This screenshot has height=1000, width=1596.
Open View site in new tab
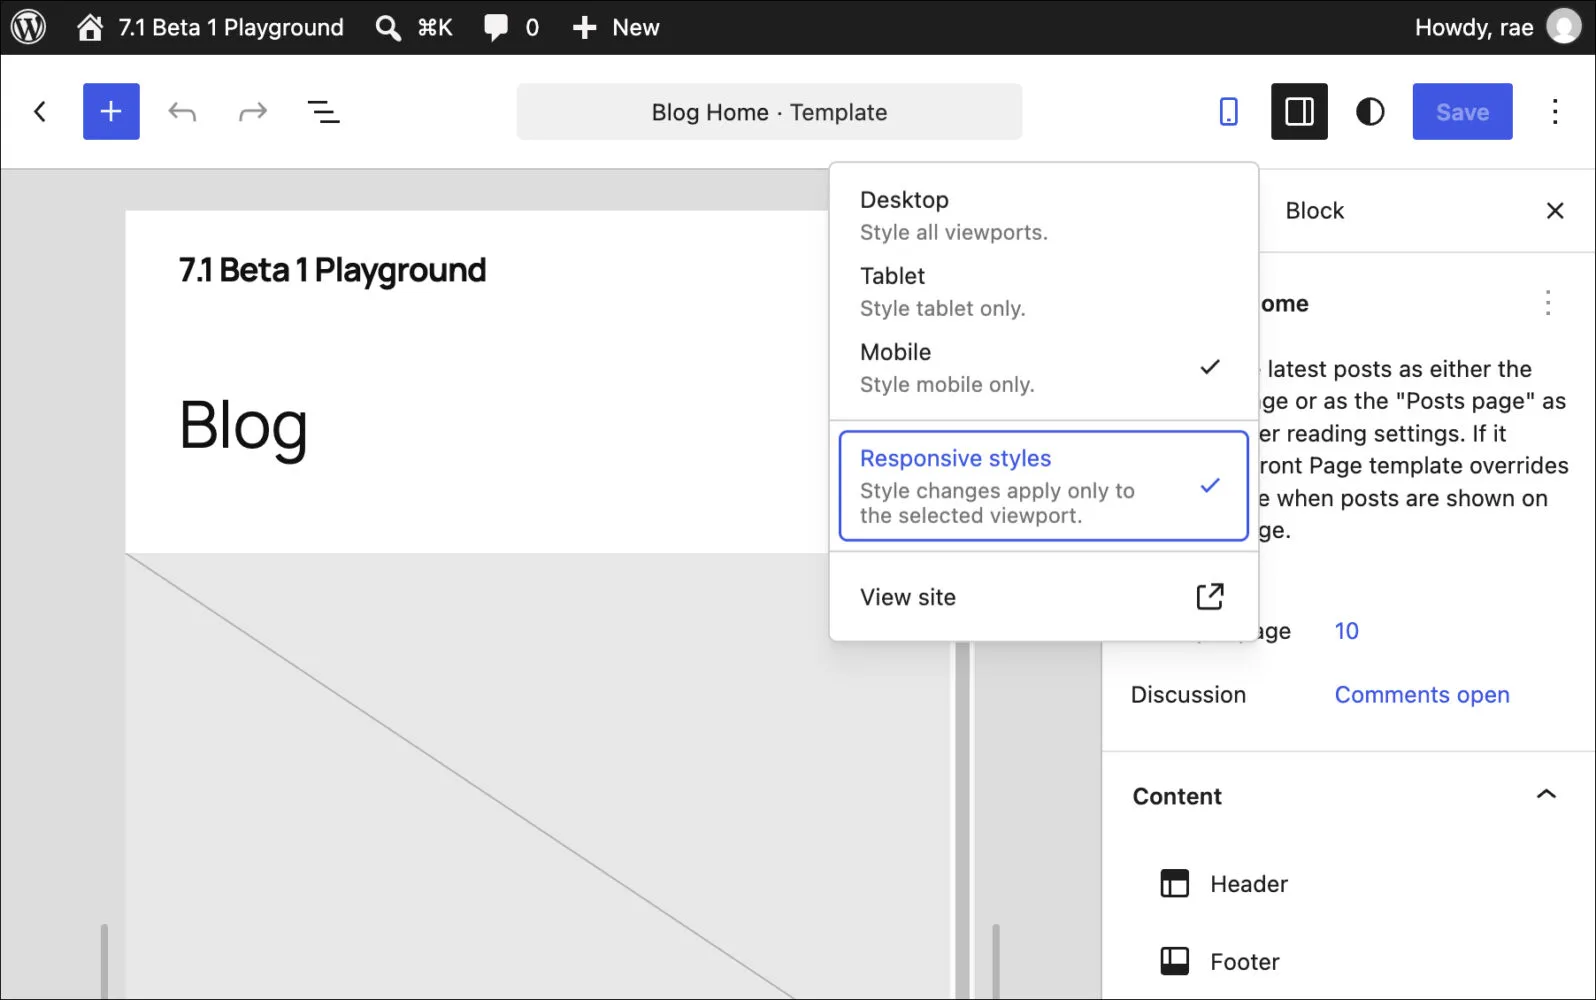tap(1043, 597)
